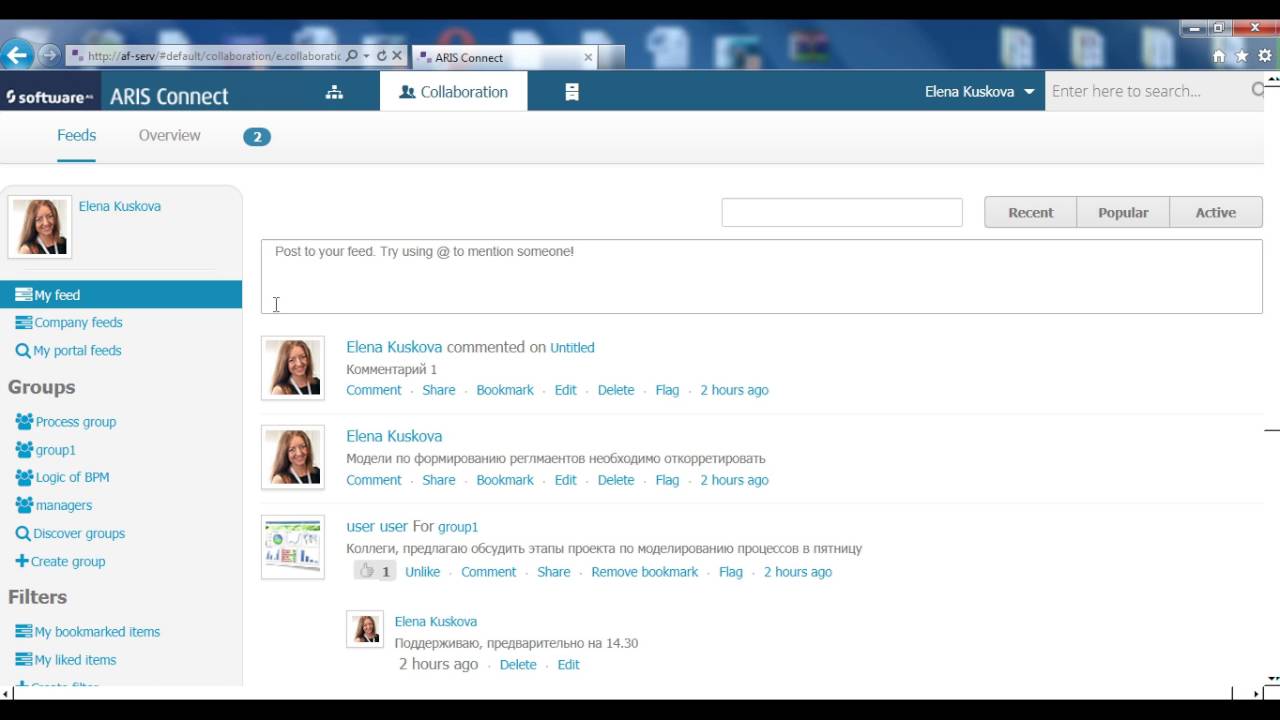This screenshot has width=1280, height=720.
Task: Open Company feeds in sidebar
Action: point(78,322)
